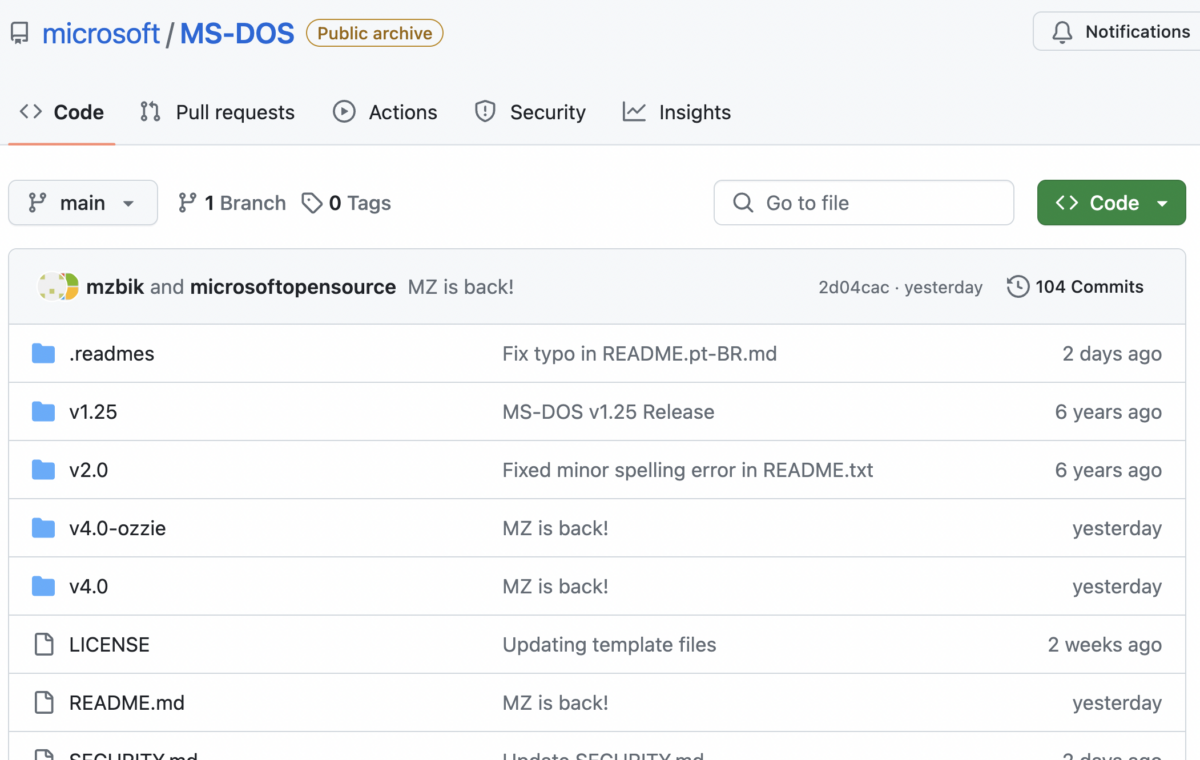Screen dimensions: 1200x760
Task: Open the Pull requests tab
Action: pyautogui.click(x=217, y=112)
